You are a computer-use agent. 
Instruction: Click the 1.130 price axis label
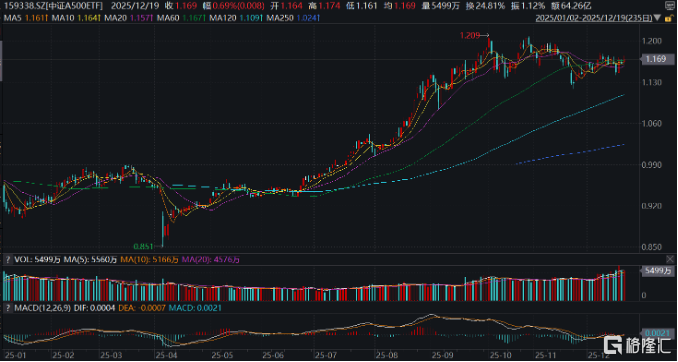[653, 82]
